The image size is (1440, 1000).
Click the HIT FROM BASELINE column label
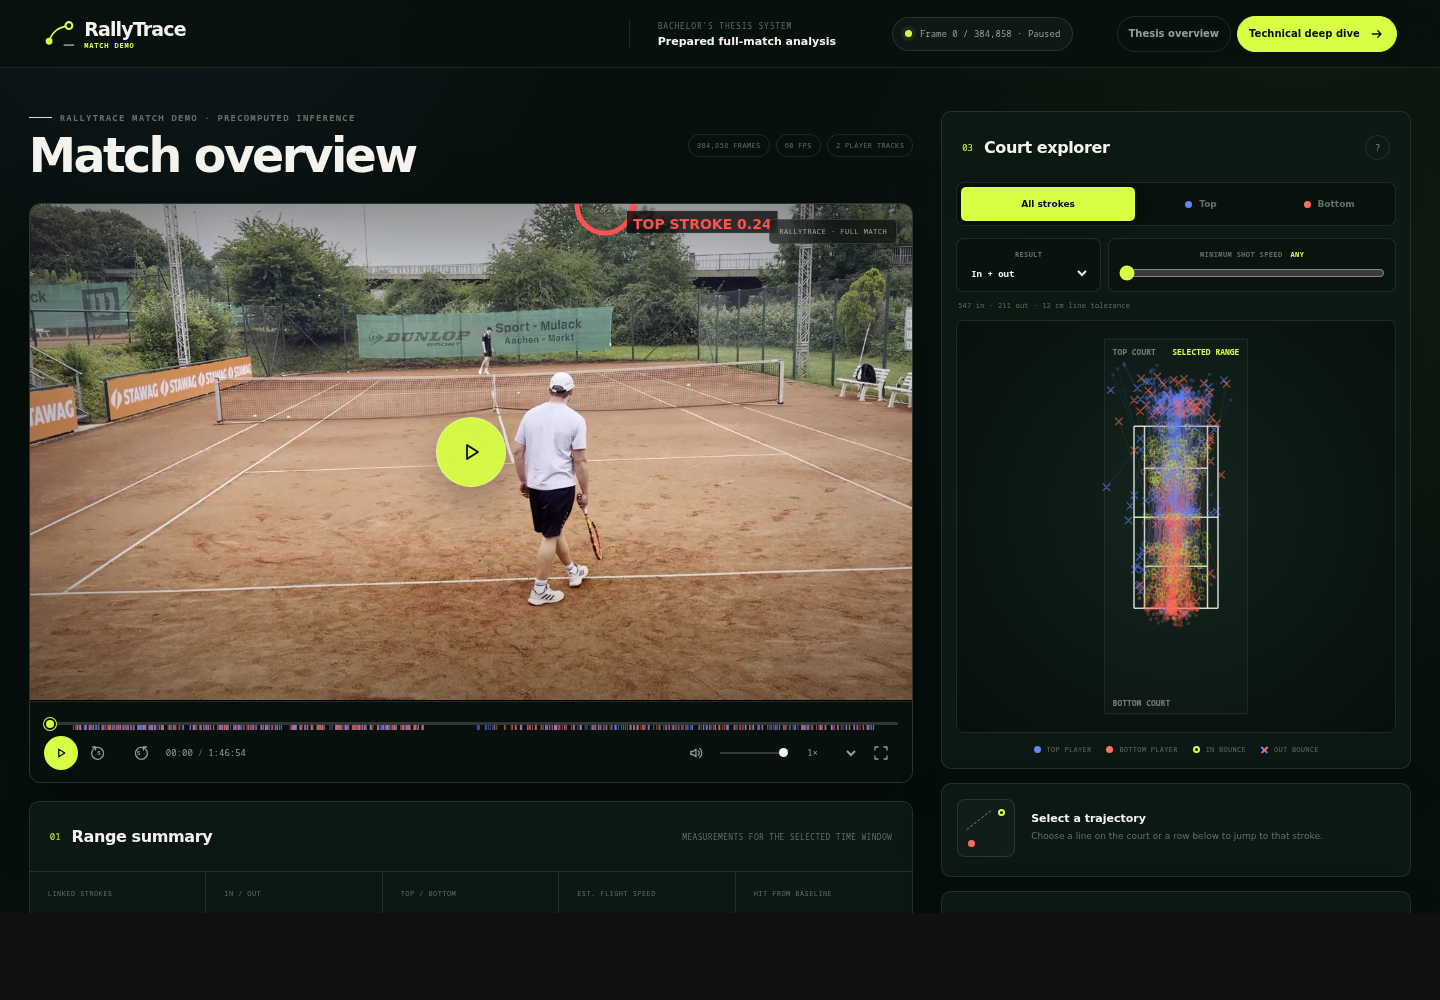(792, 894)
